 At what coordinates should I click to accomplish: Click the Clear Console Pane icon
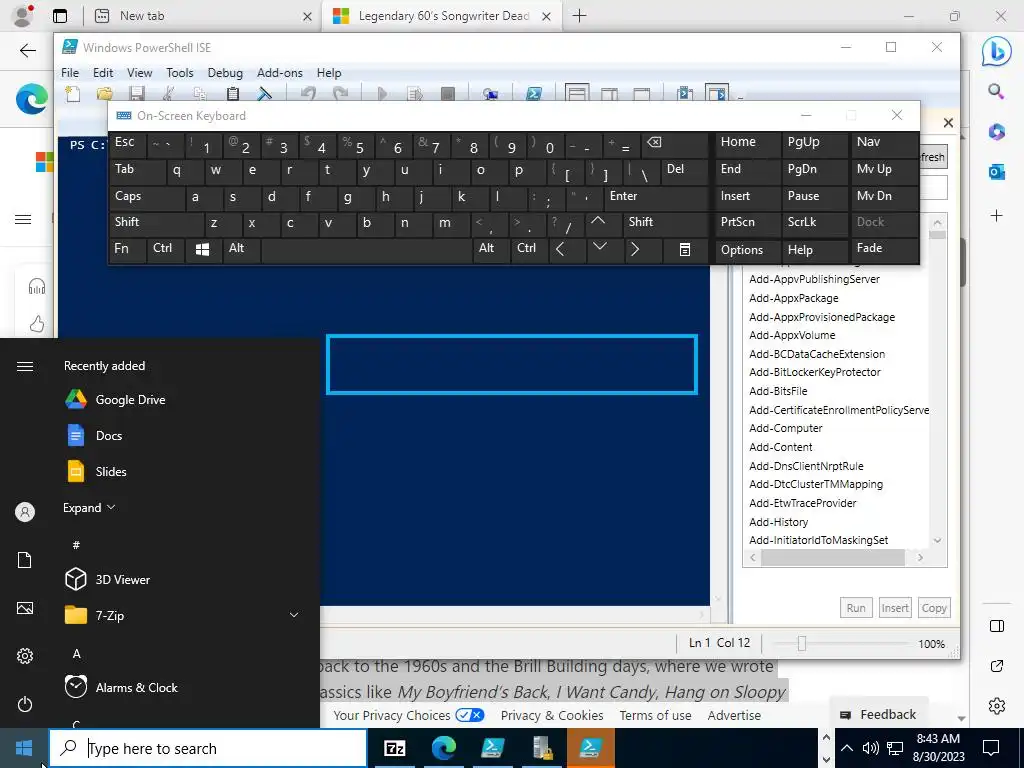point(264,94)
